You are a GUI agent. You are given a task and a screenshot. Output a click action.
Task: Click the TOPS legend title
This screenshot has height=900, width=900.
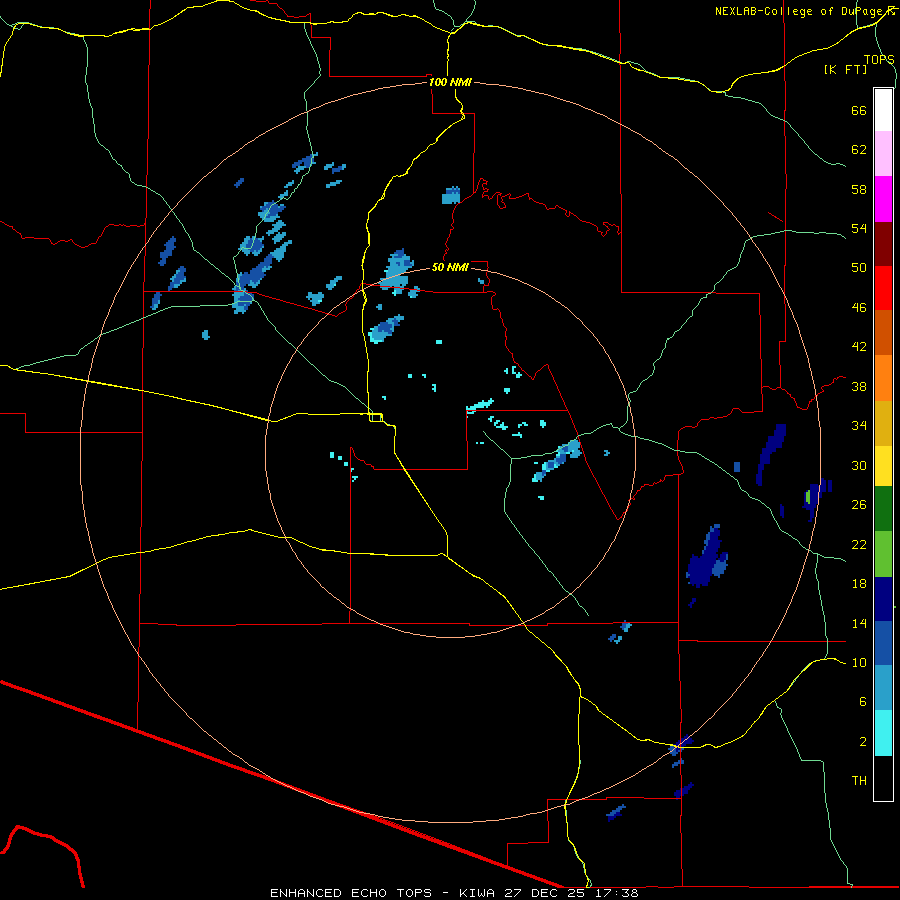(x=879, y=59)
